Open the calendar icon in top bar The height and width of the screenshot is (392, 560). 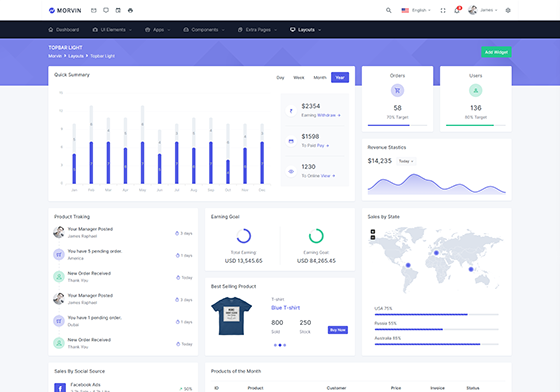point(118,10)
